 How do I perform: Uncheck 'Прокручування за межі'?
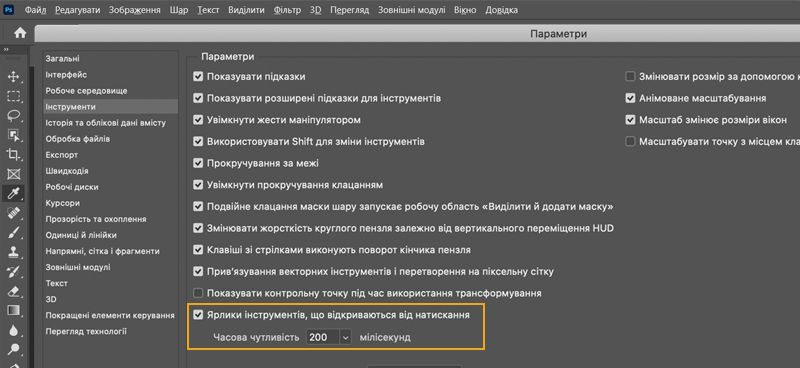point(198,163)
